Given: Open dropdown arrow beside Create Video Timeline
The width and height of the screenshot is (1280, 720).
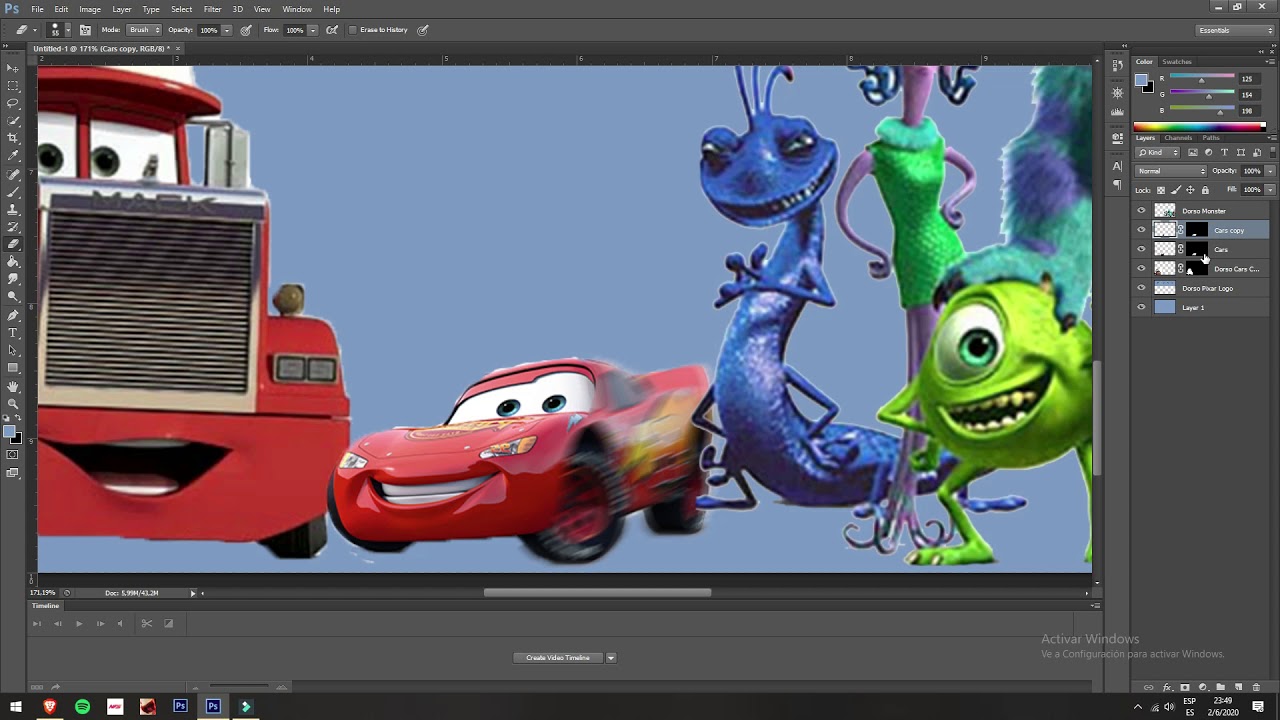Looking at the screenshot, I should coord(610,658).
